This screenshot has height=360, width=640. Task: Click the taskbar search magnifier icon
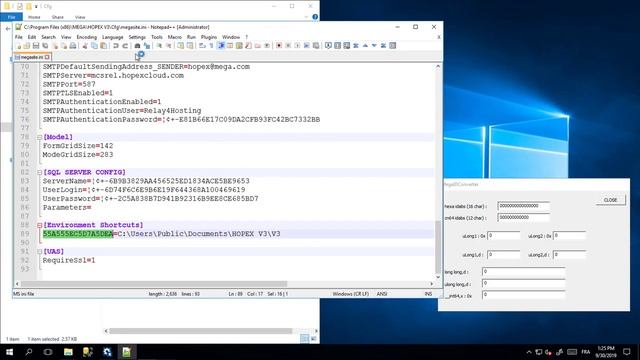(29, 352)
